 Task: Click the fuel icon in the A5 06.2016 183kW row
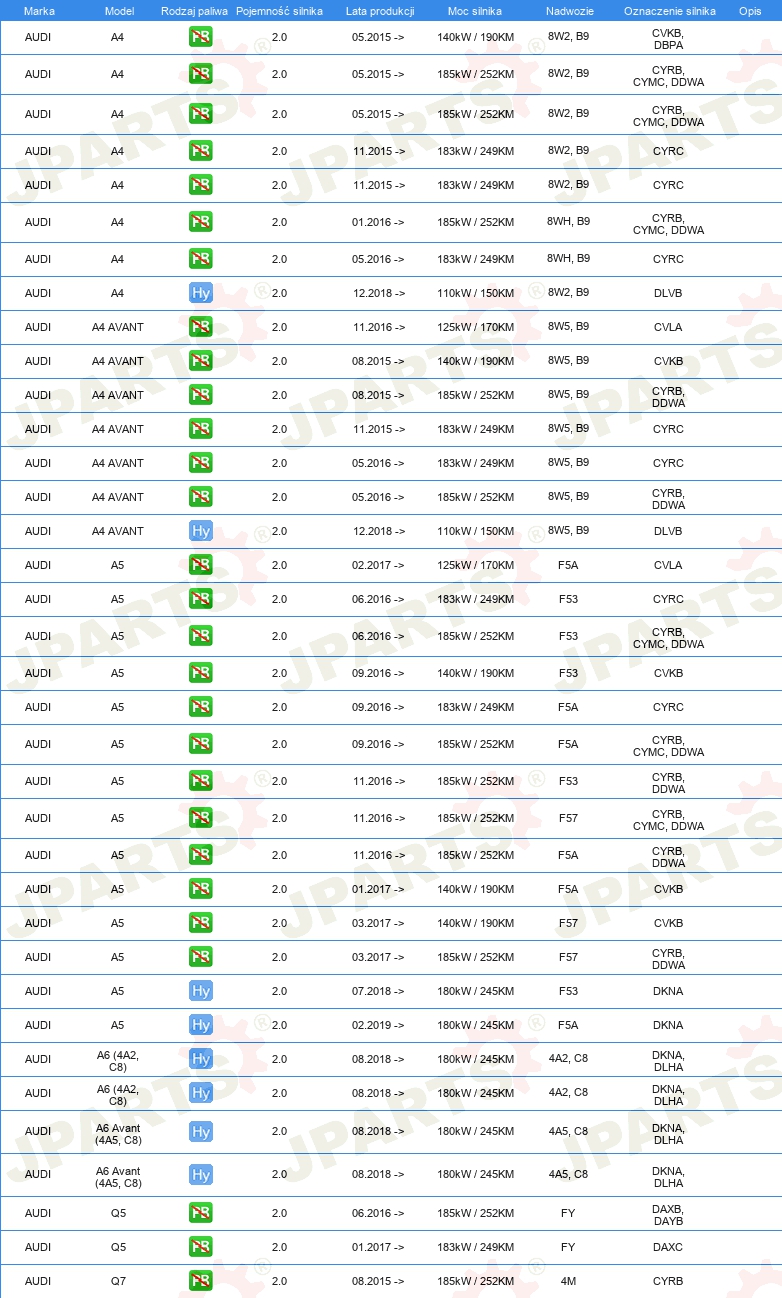tap(201, 599)
